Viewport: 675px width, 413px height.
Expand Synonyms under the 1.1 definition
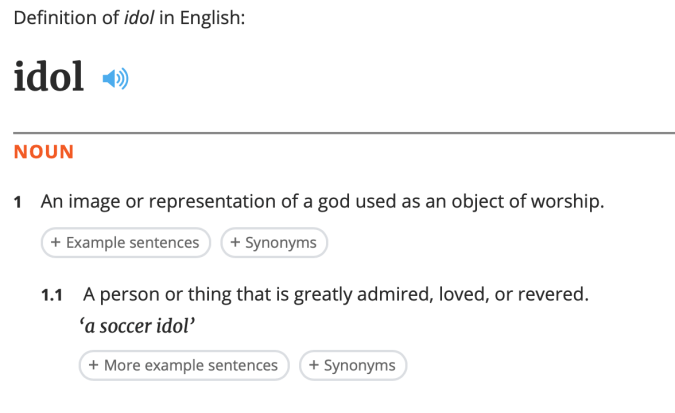(x=353, y=365)
